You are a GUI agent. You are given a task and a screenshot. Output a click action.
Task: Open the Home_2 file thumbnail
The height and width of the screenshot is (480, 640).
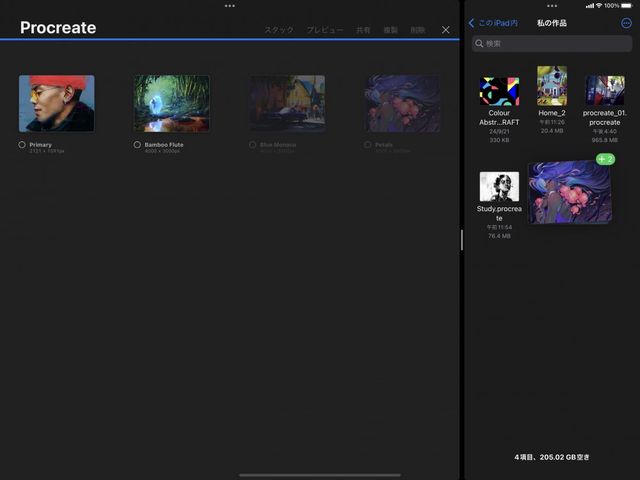(x=552, y=86)
